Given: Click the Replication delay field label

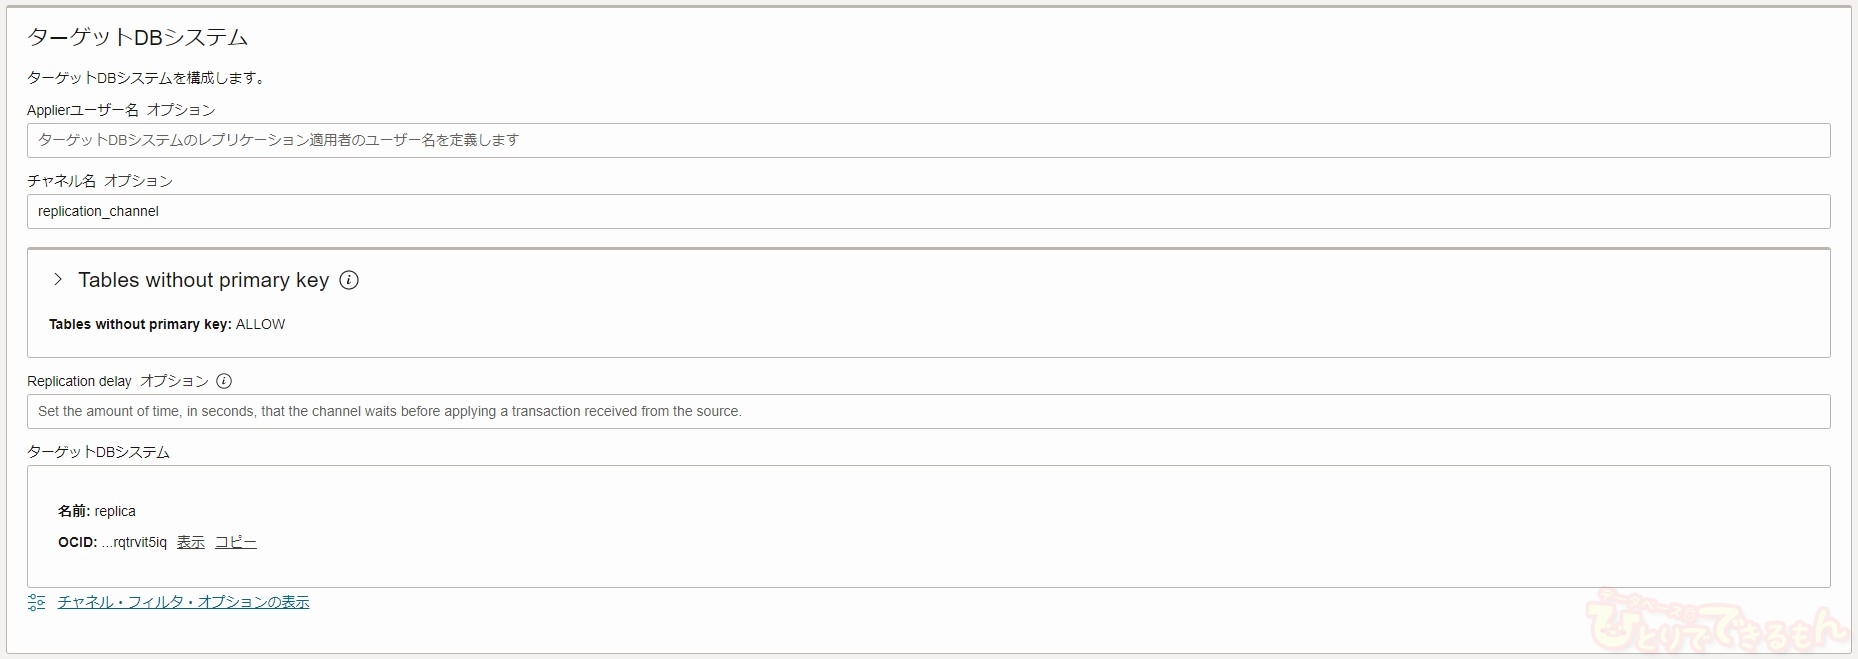Looking at the screenshot, I should click(x=79, y=381).
